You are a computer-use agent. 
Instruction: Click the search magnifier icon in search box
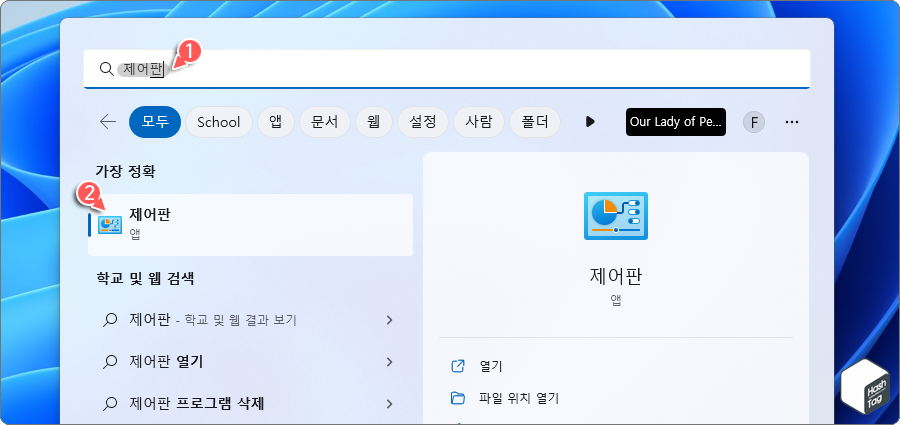pos(106,69)
